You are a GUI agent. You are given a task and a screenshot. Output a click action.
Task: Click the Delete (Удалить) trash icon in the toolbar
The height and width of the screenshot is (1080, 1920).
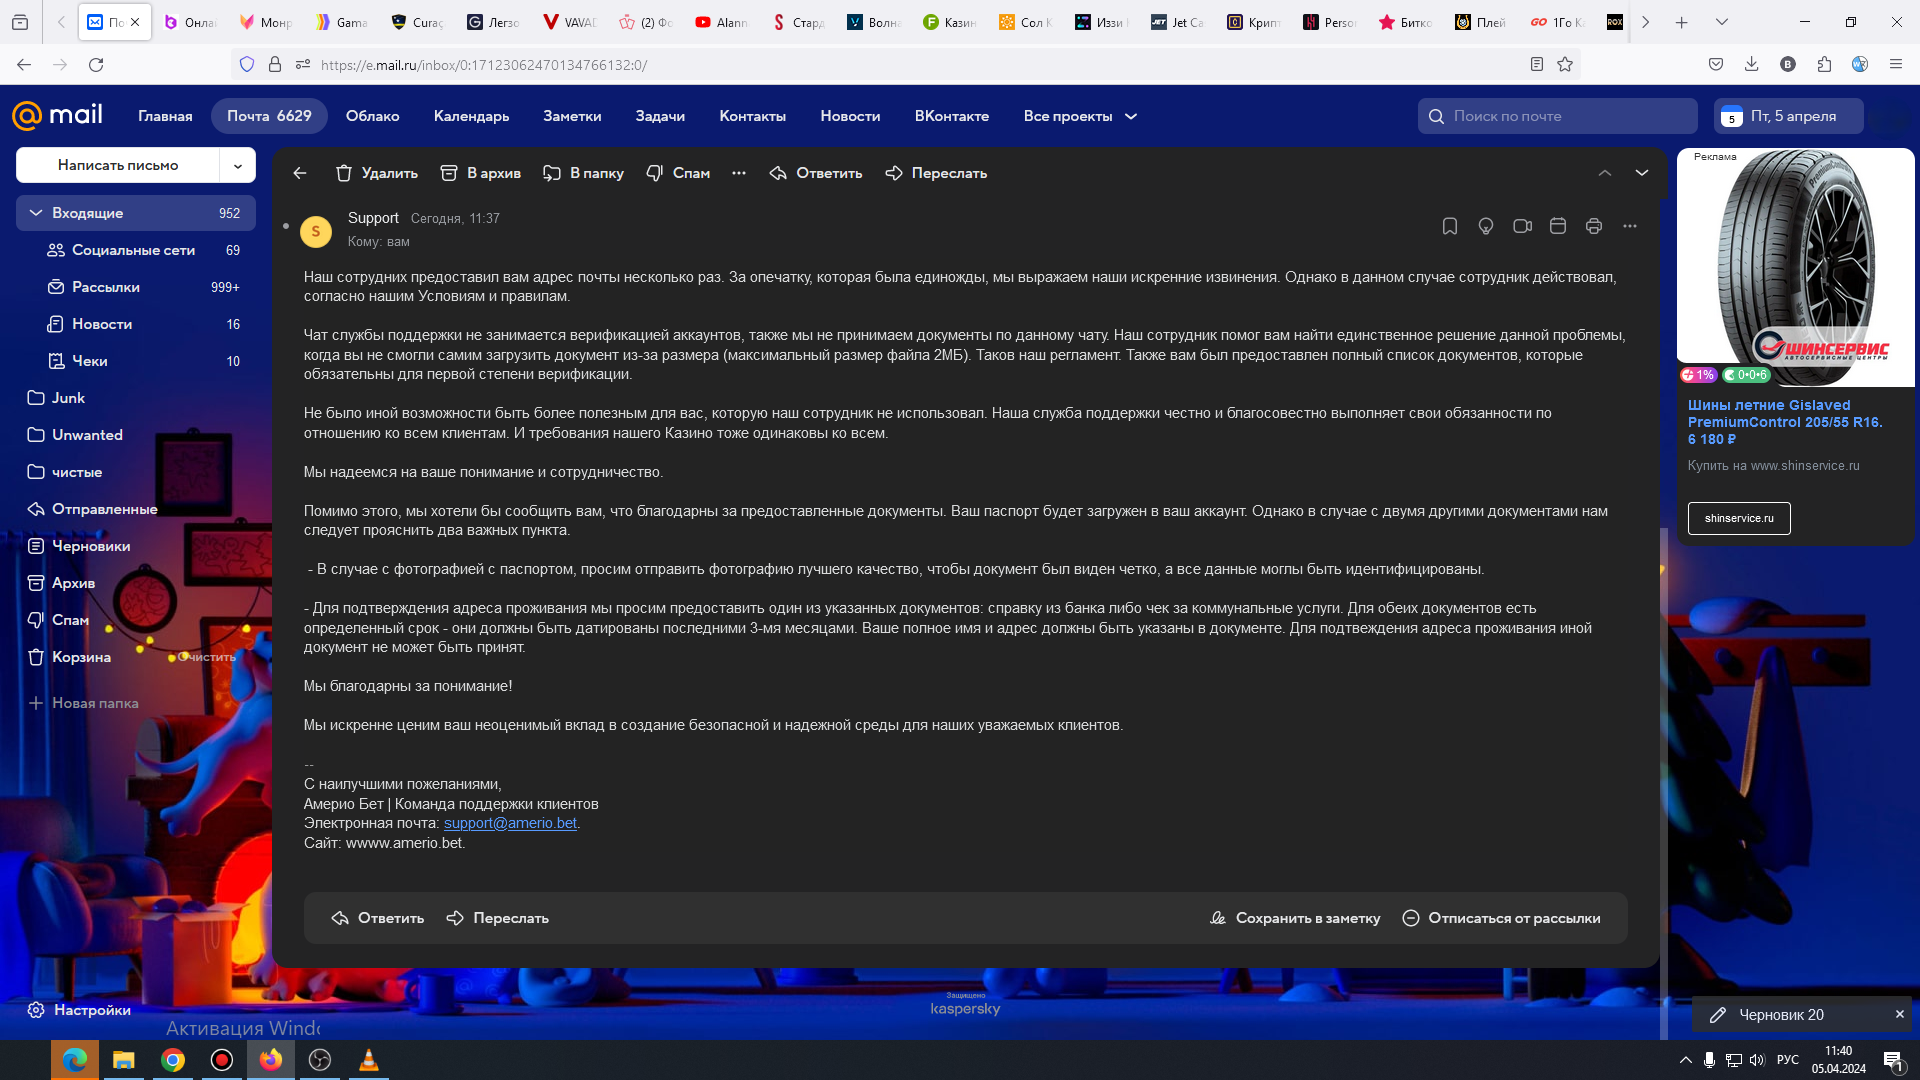pos(344,173)
